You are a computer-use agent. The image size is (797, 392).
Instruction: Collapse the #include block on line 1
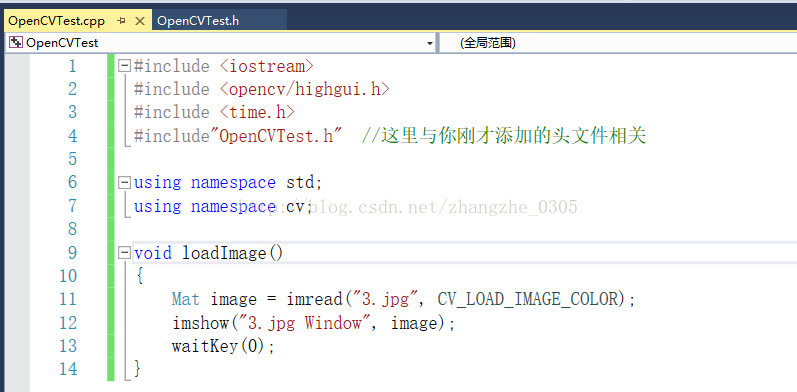point(125,66)
